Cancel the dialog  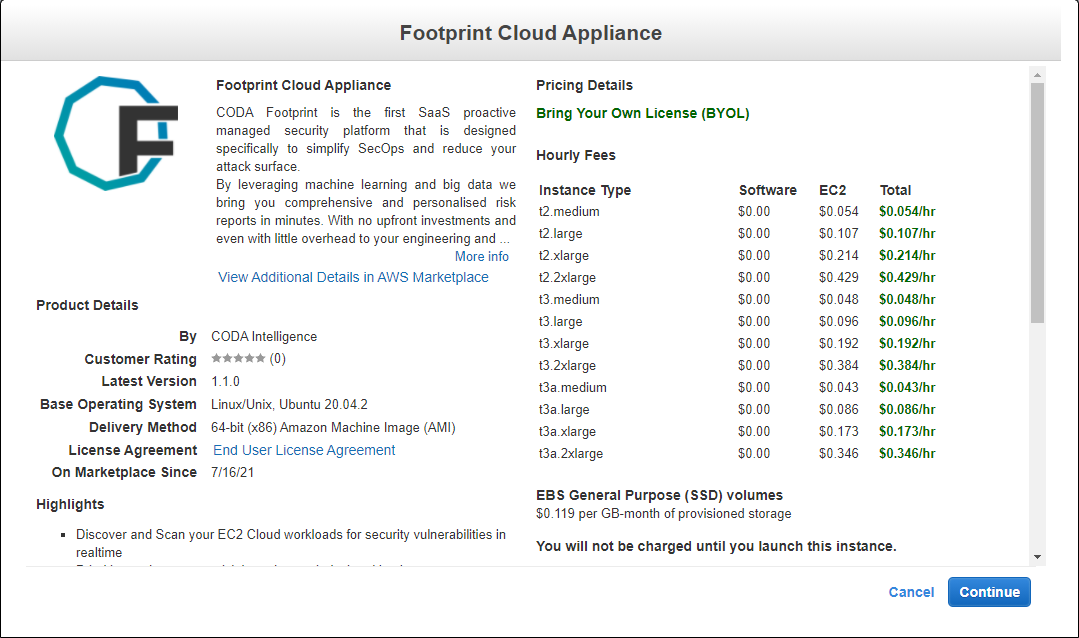coord(911,592)
